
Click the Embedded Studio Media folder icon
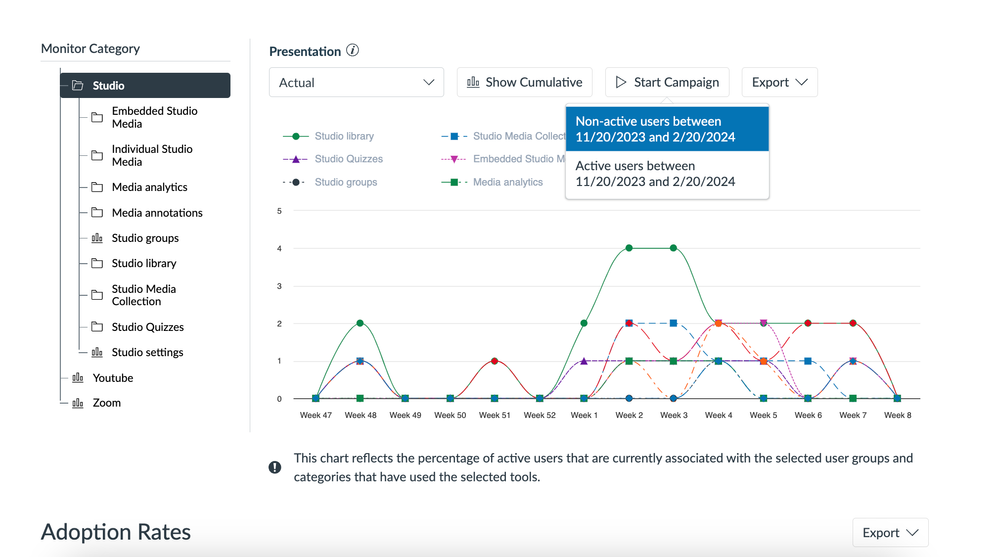(97, 118)
